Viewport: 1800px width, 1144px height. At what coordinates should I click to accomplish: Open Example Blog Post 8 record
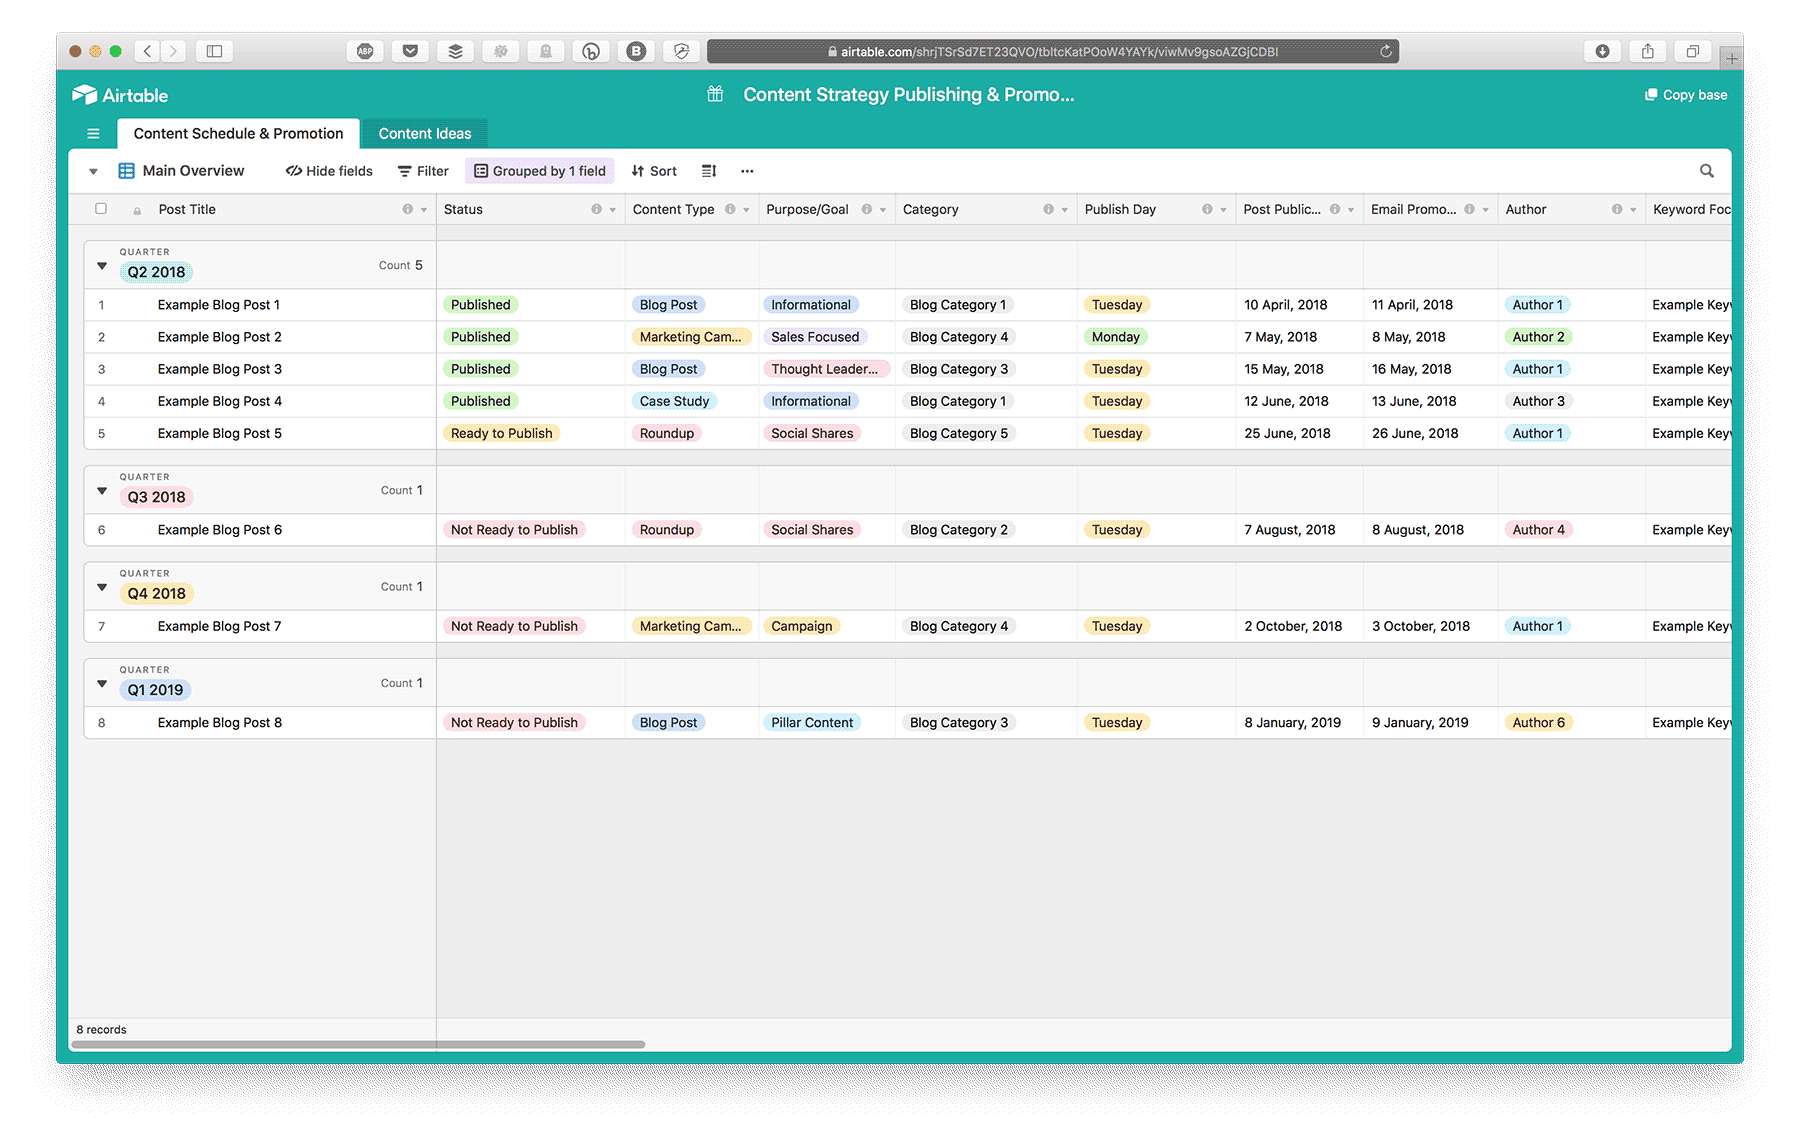pyautogui.click(x=220, y=723)
